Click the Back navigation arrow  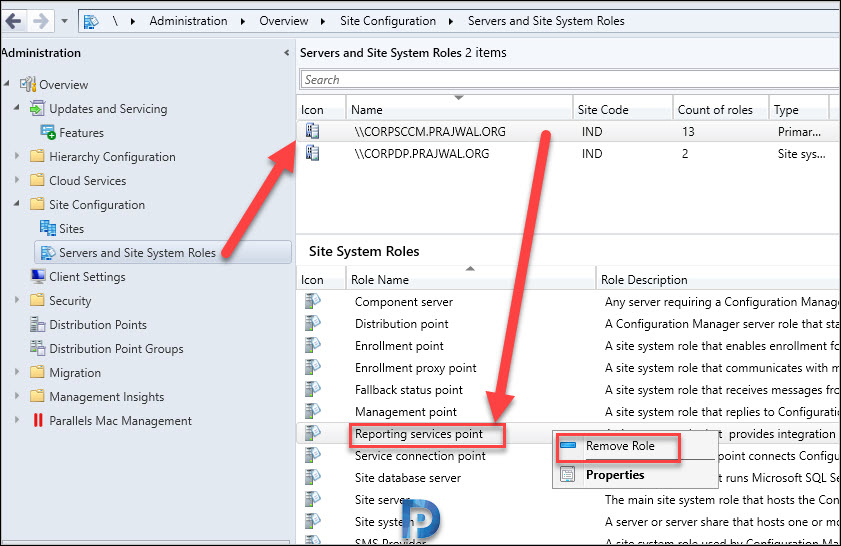(13, 21)
